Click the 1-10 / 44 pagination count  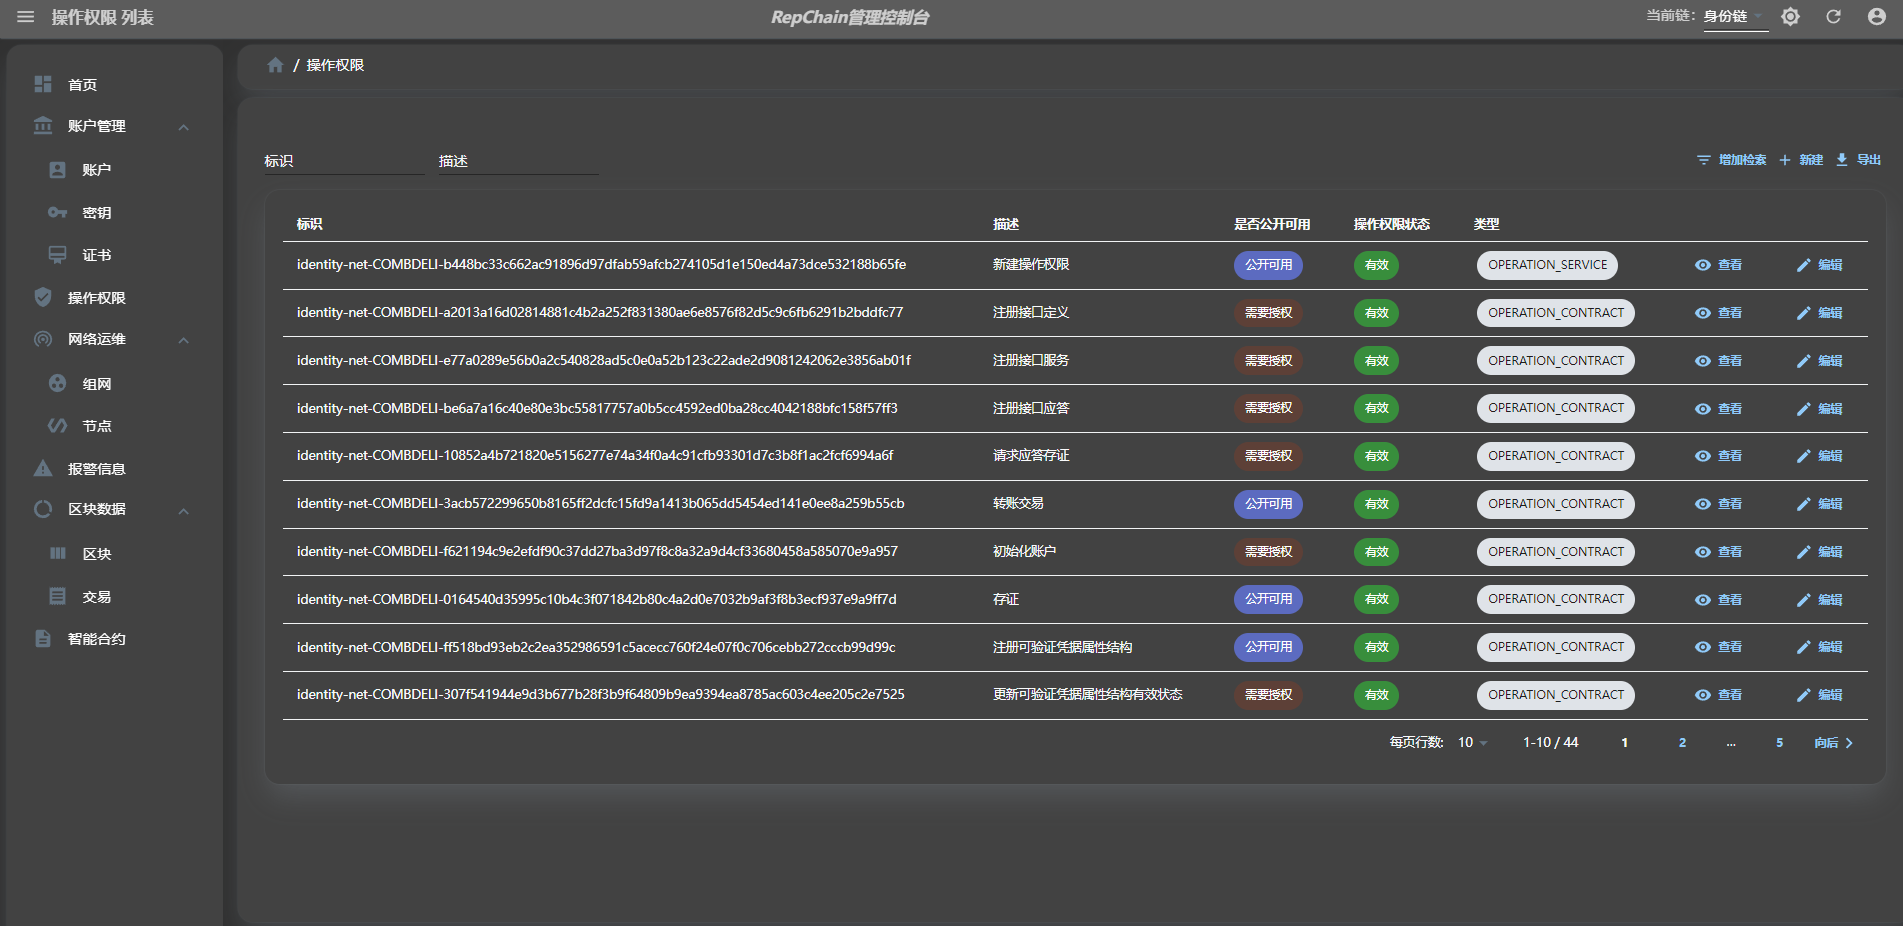tap(1550, 742)
